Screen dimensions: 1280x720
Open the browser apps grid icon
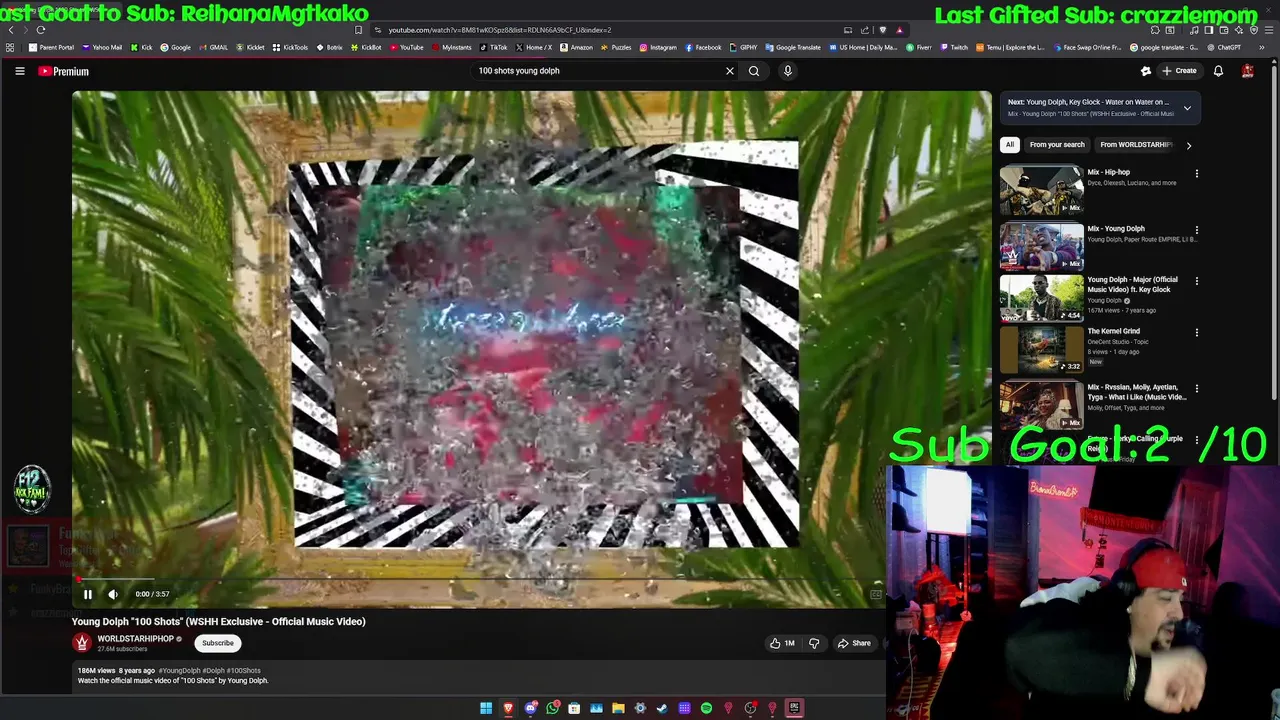(x=10, y=47)
